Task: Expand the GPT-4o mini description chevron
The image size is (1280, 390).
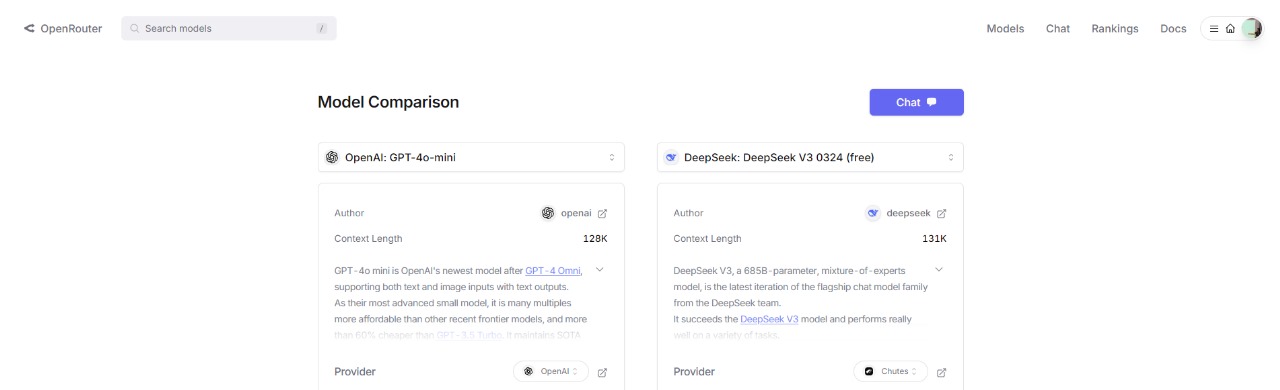Action: (600, 269)
